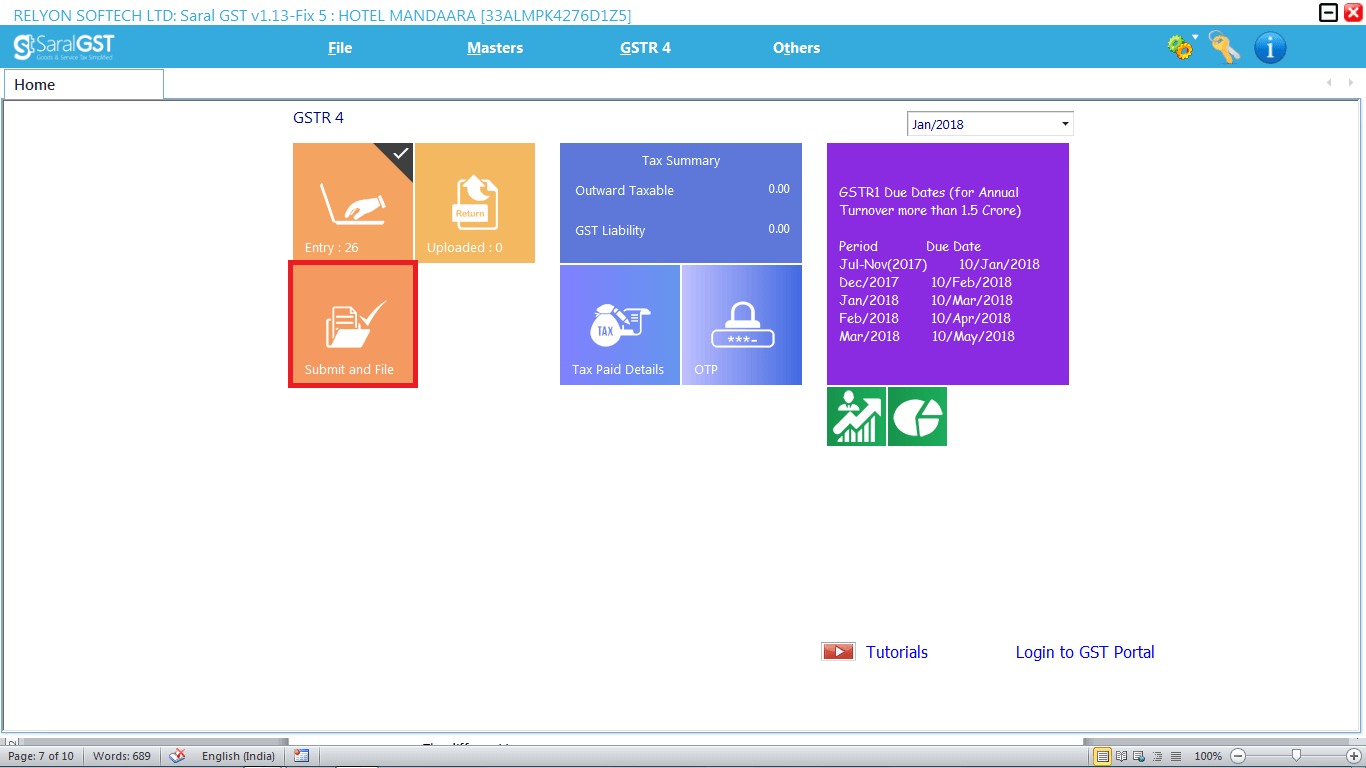Image resolution: width=1366 pixels, height=768 pixels.
Task: Click the SaralGST logo
Action: tap(64, 47)
